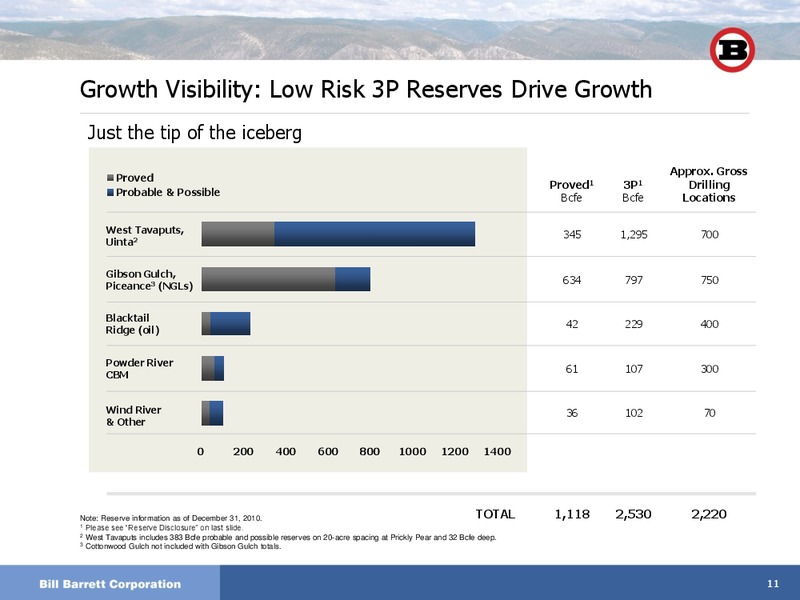Click the drilling locations value 70
This screenshot has height=600, width=800.
click(710, 413)
